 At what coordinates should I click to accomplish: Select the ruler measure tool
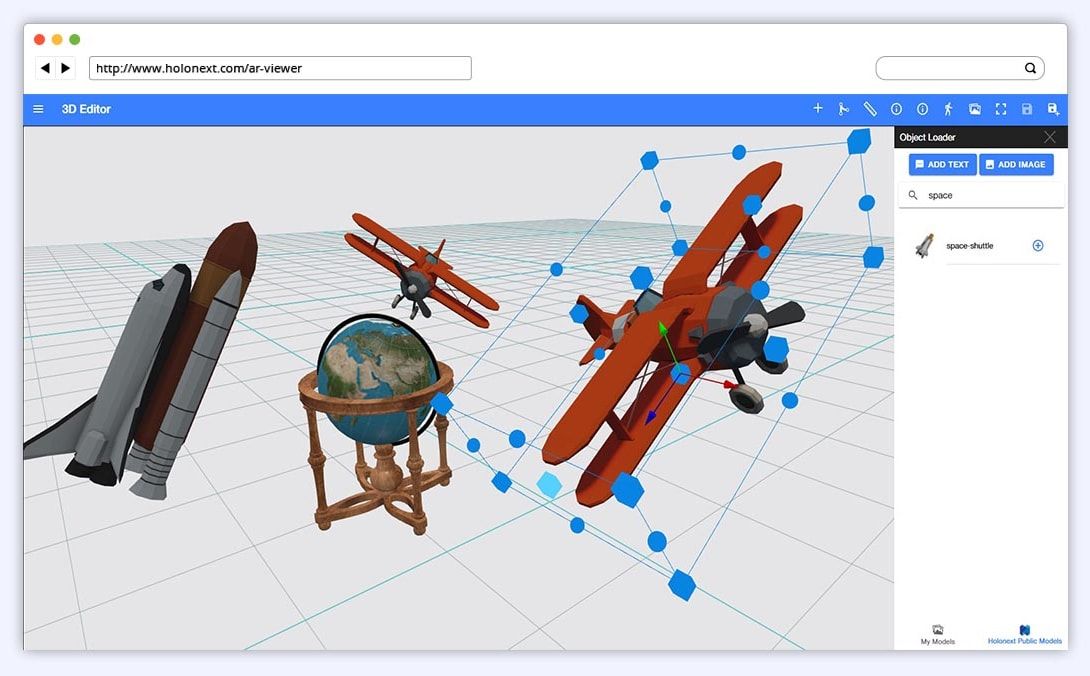click(870, 109)
